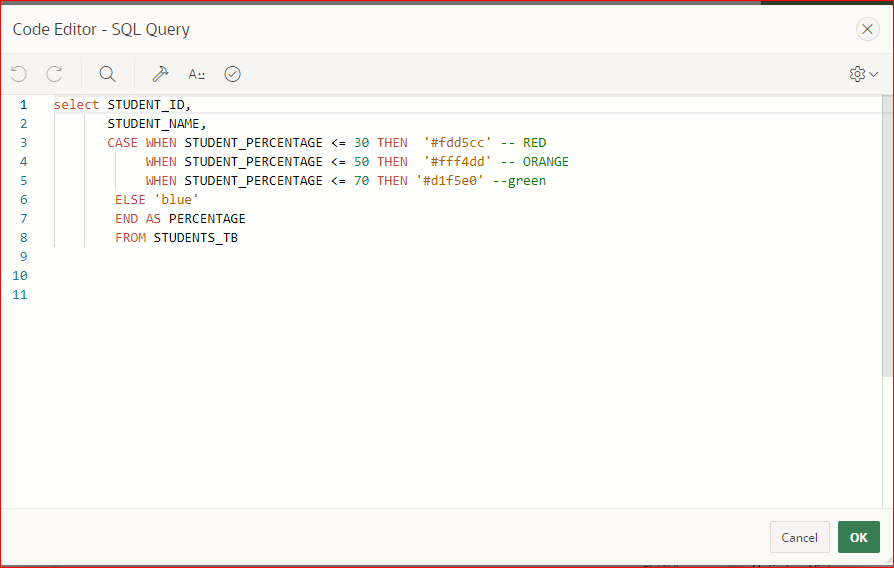Click the Undo arrow icon
Screen dimensions: 894x568
coord(19,74)
